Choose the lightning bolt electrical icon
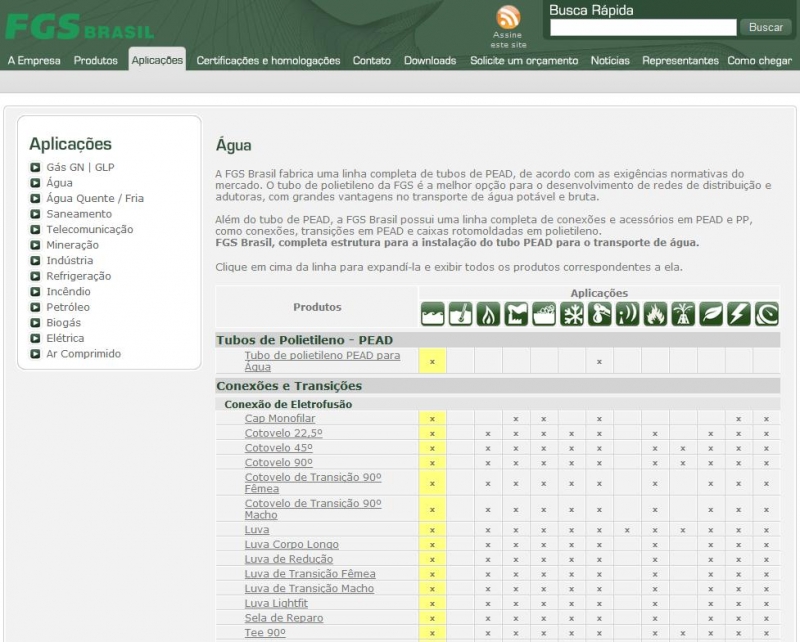The image size is (800, 642). pyautogui.click(x=738, y=313)
